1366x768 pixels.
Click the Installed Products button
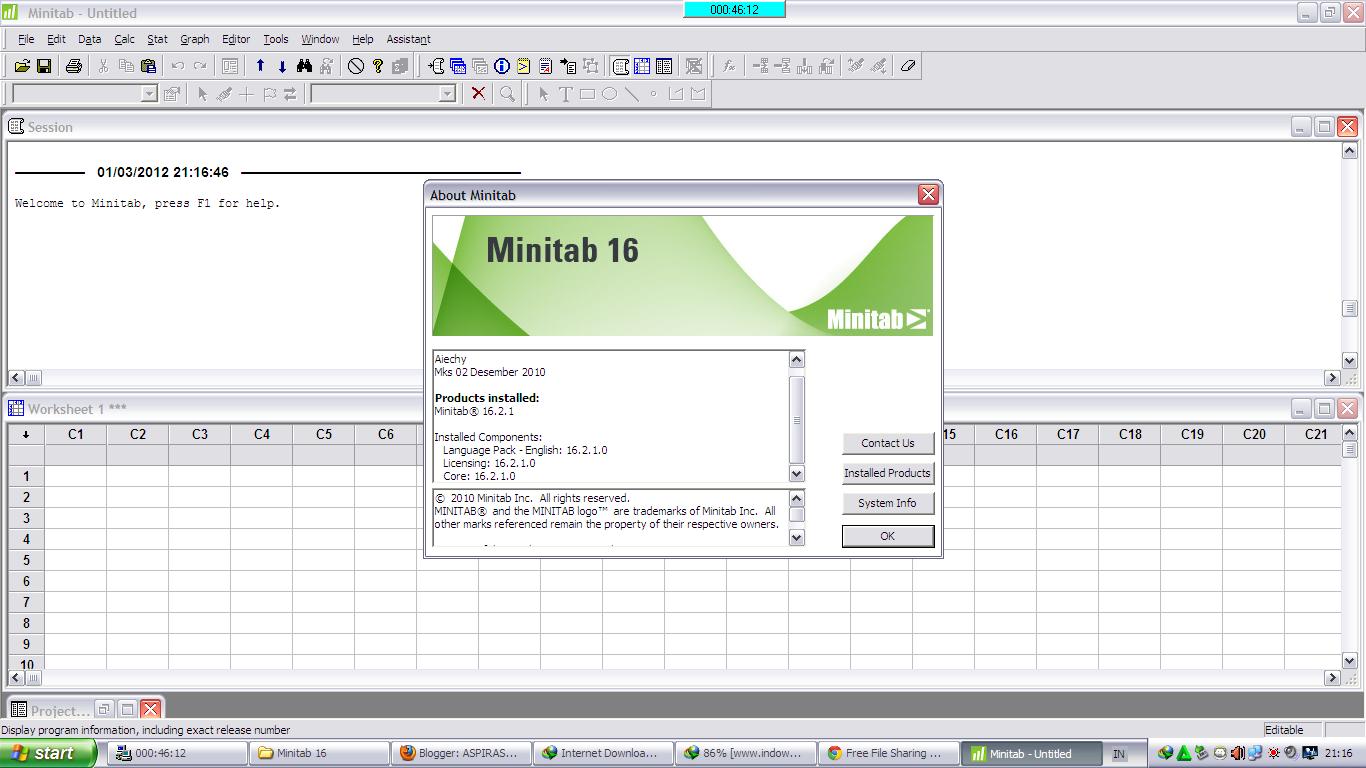pos(888,473)
